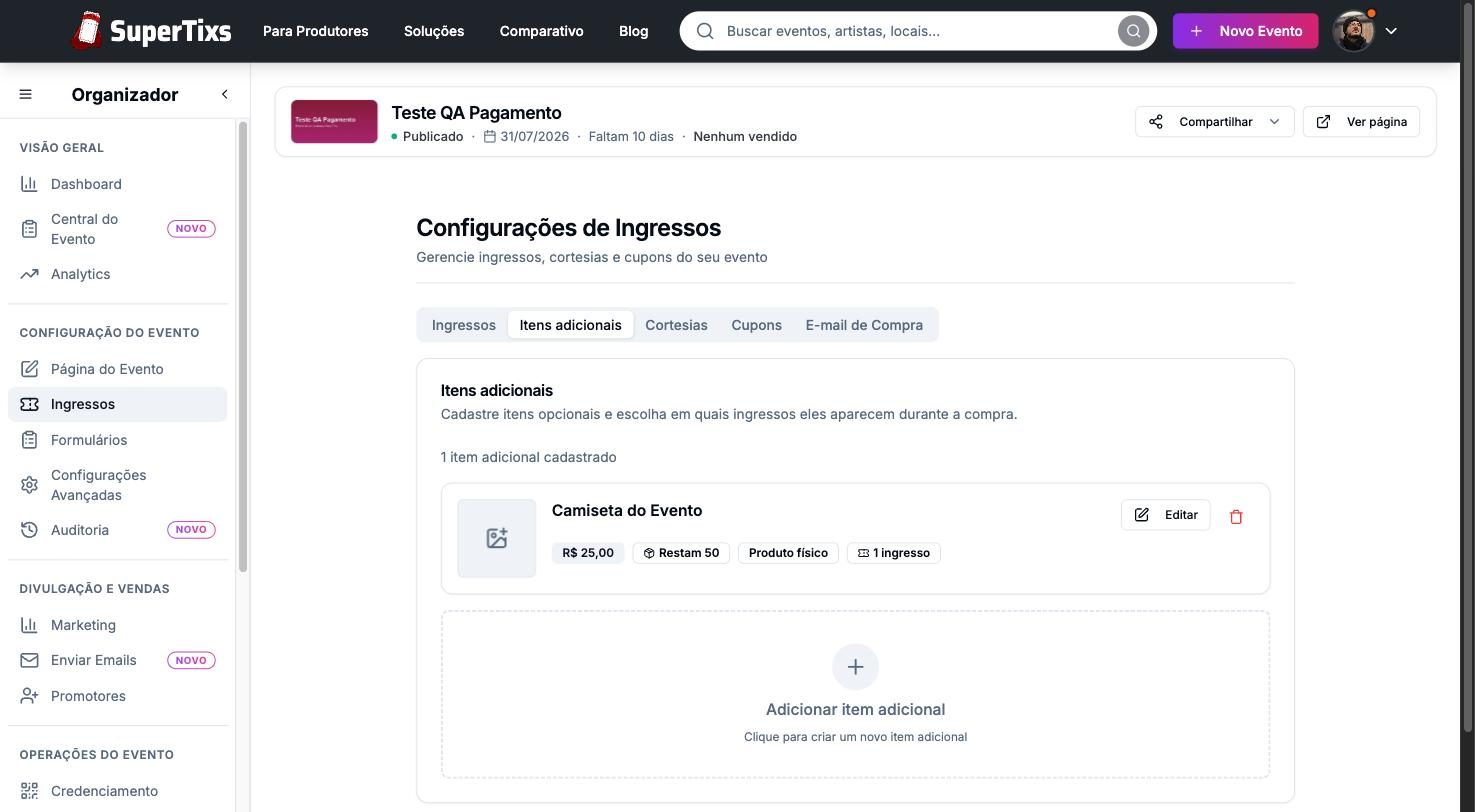1475x812 pixels.
Task: Switch to the E-mail de Compra tab
Action: tap(864, 325)
